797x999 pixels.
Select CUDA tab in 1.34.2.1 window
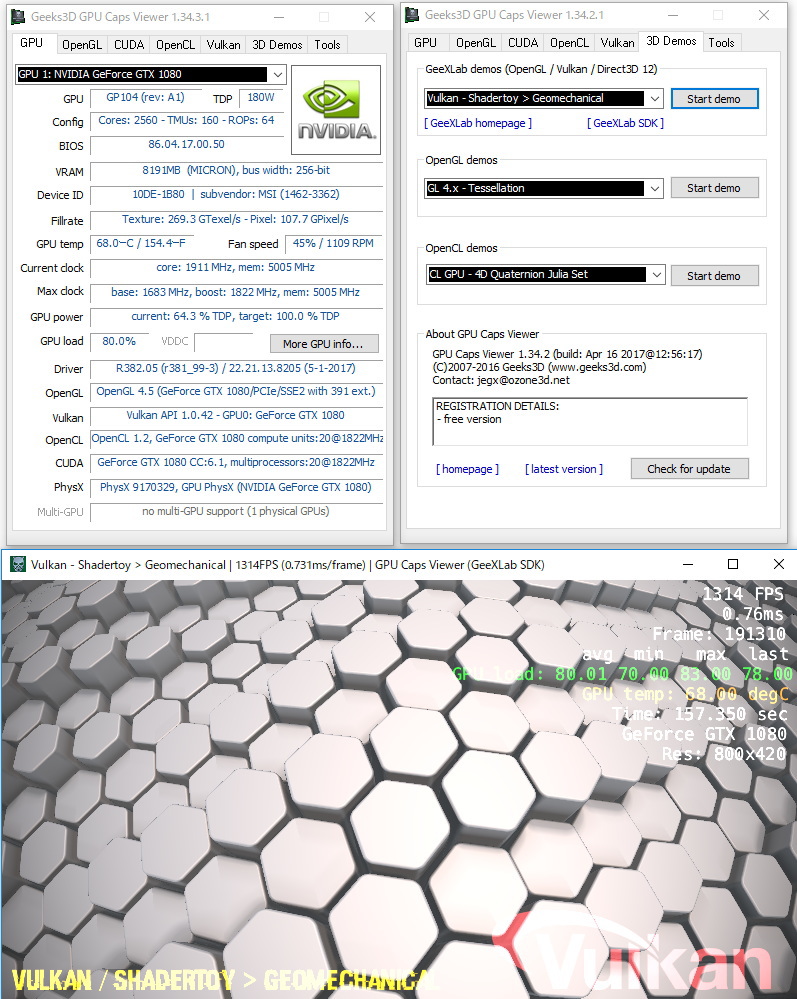coord(522,43)
